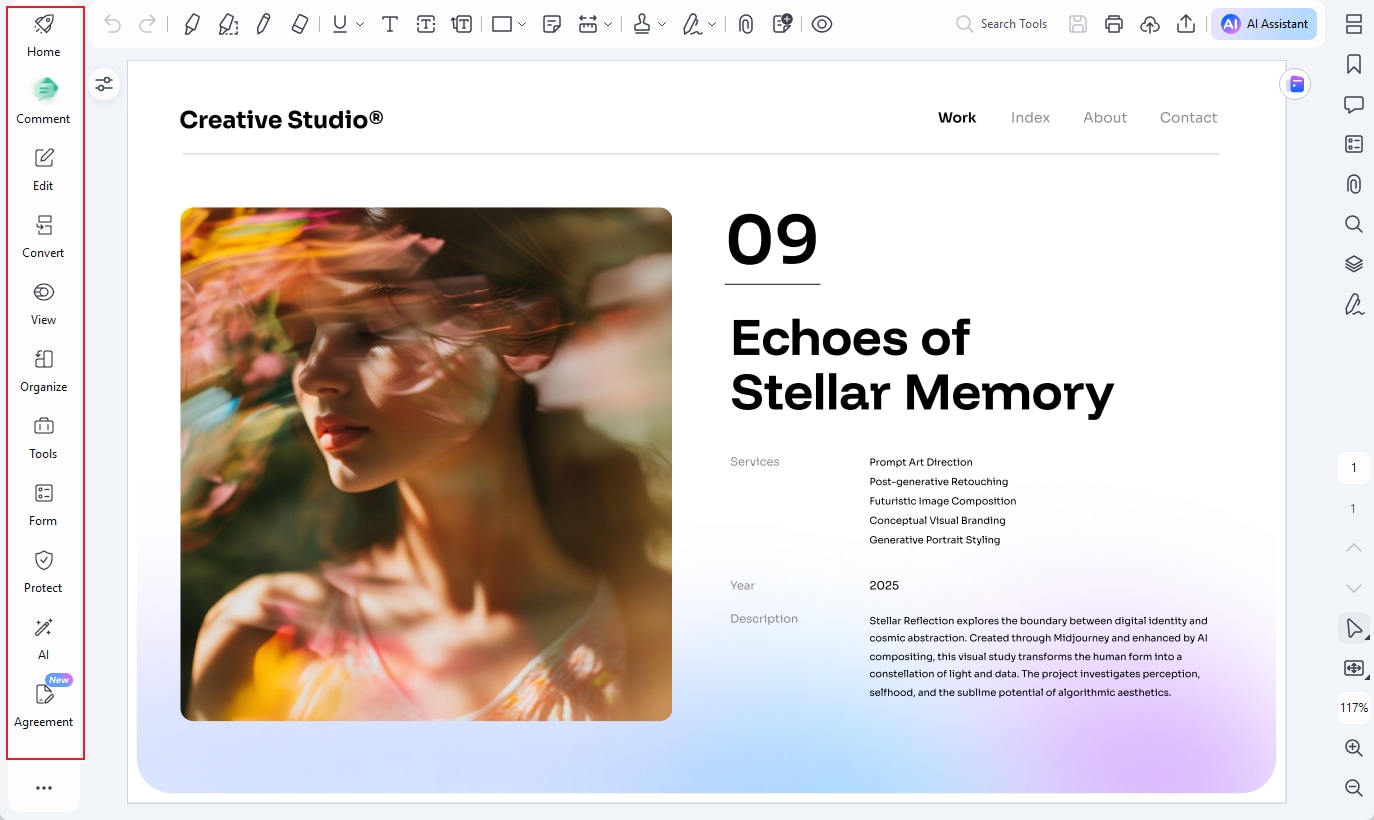Screen dimensions: 1374x820
Task: Pick the Pencil drawing tool
Action: (264, 24)
